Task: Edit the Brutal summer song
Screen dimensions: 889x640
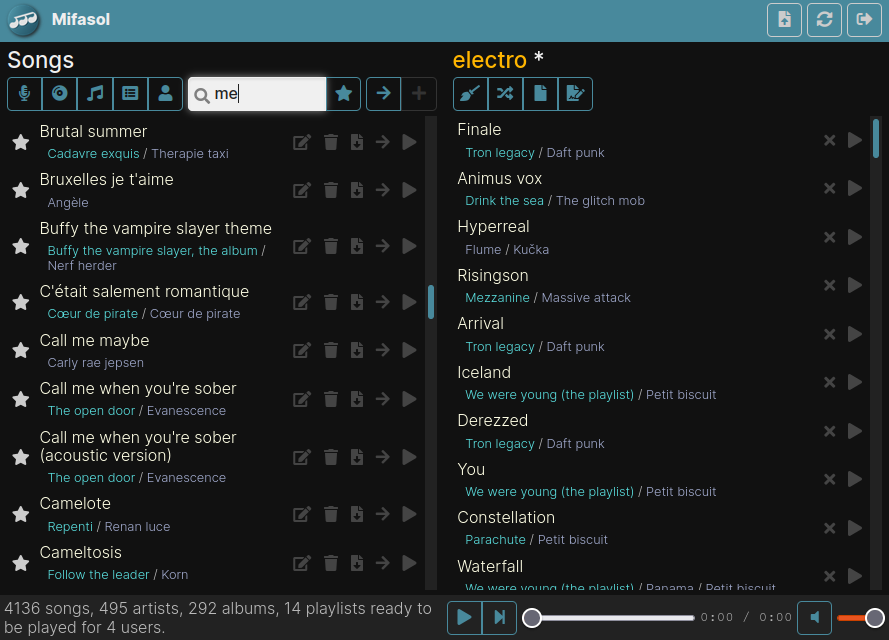Action: (302, 142)
